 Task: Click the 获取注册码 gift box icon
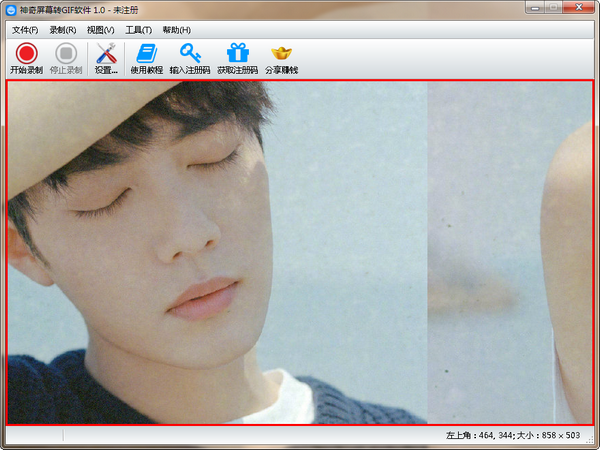(237, 58)
